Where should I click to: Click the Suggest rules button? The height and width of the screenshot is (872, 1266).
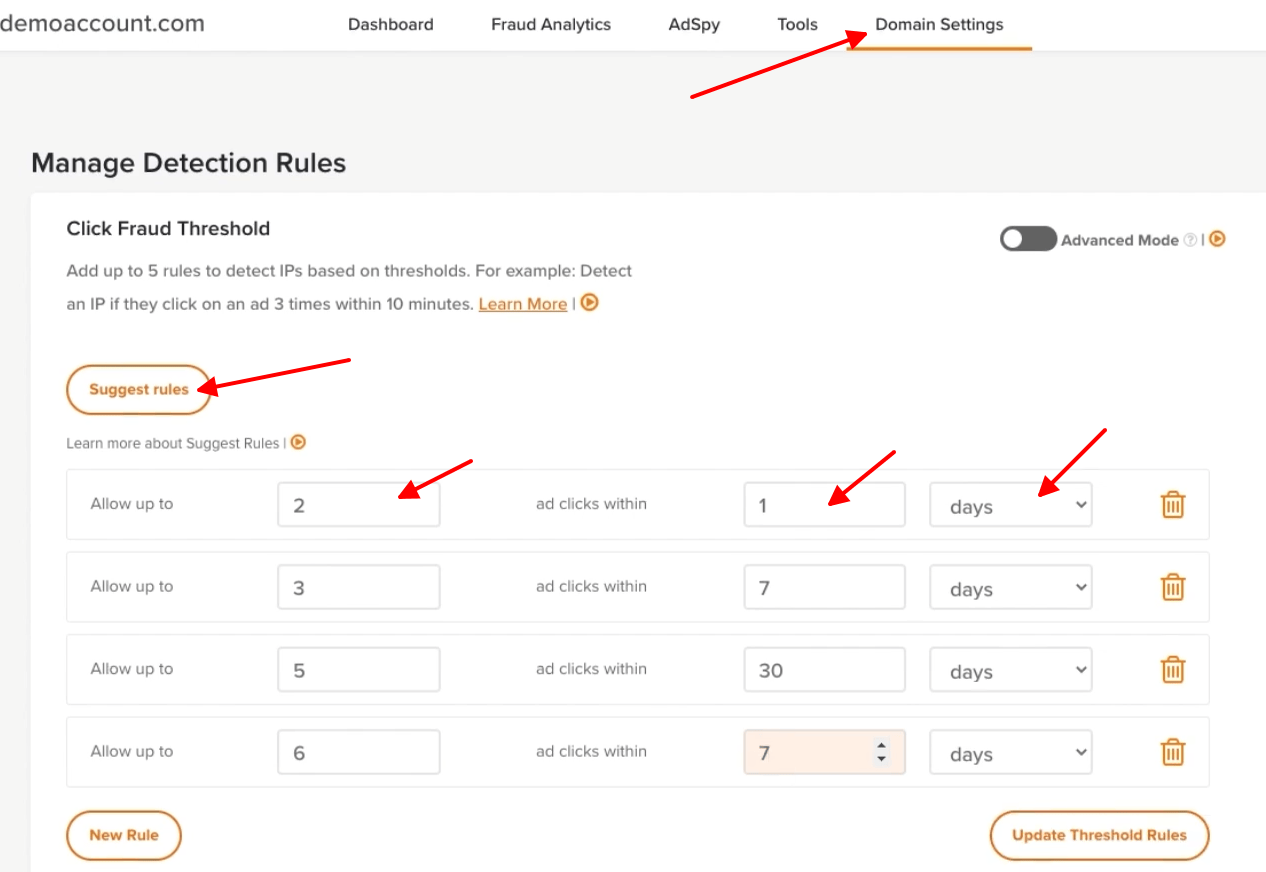coord(138,390)
